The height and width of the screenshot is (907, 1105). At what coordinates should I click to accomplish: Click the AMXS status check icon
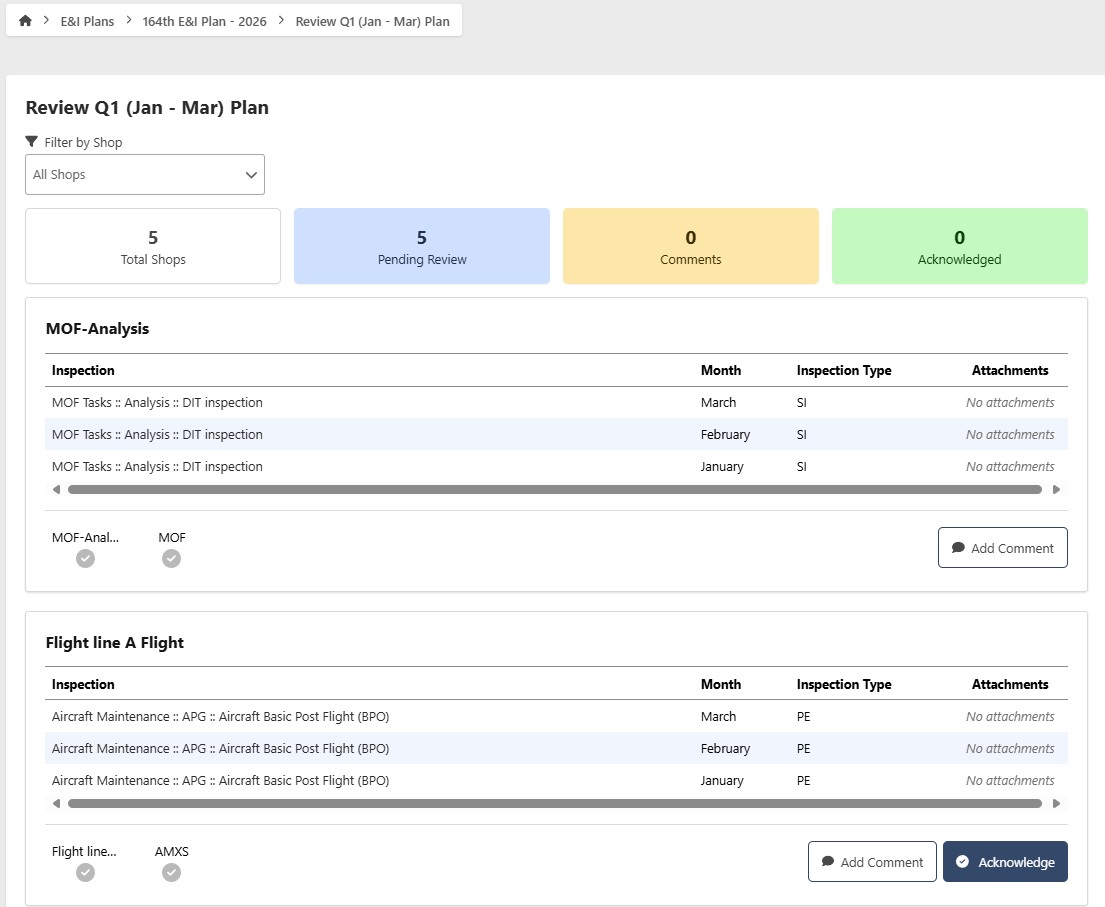pyautogui.click(x=172, y=873)
